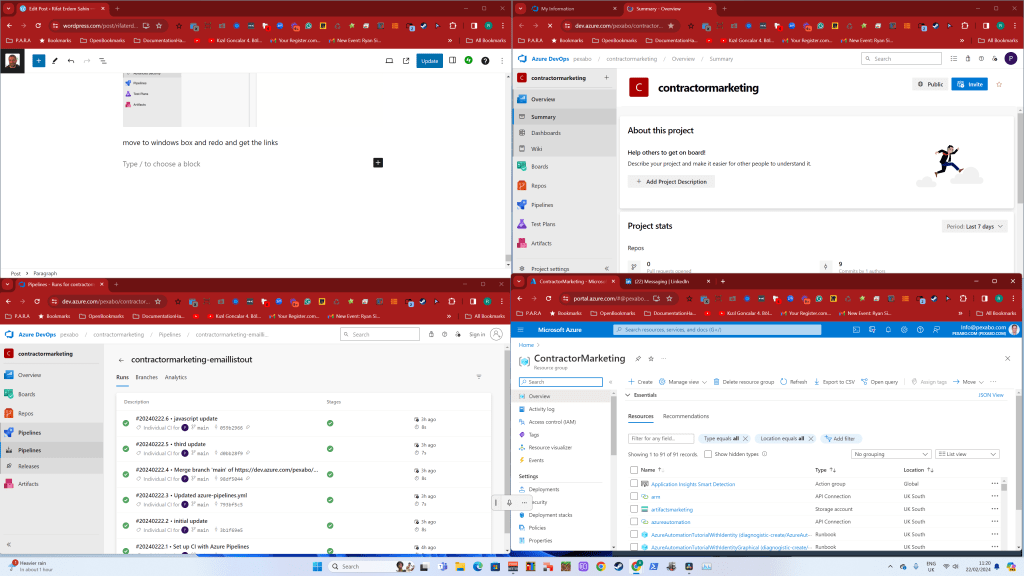Open Azure portal settings gear in header

[x=904, y=330]
